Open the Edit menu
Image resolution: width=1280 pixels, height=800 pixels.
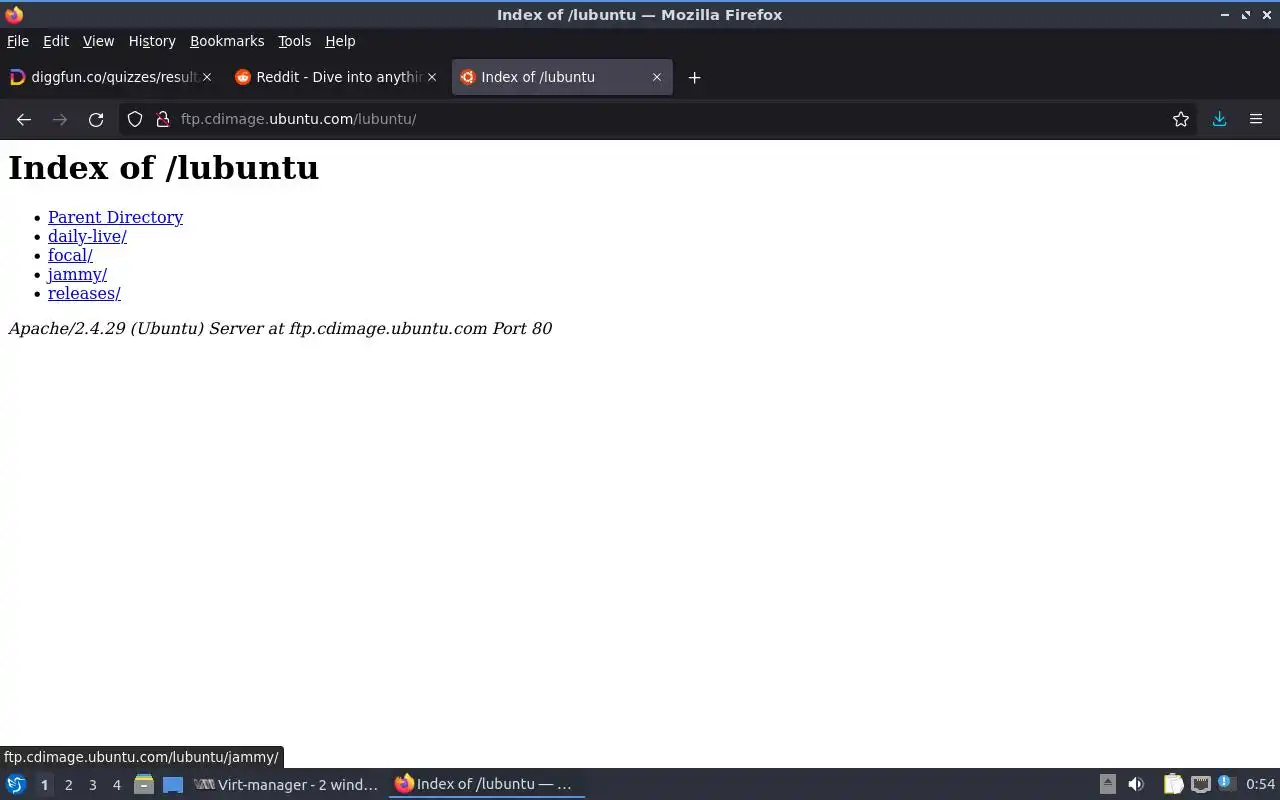[x=56, y=41]
